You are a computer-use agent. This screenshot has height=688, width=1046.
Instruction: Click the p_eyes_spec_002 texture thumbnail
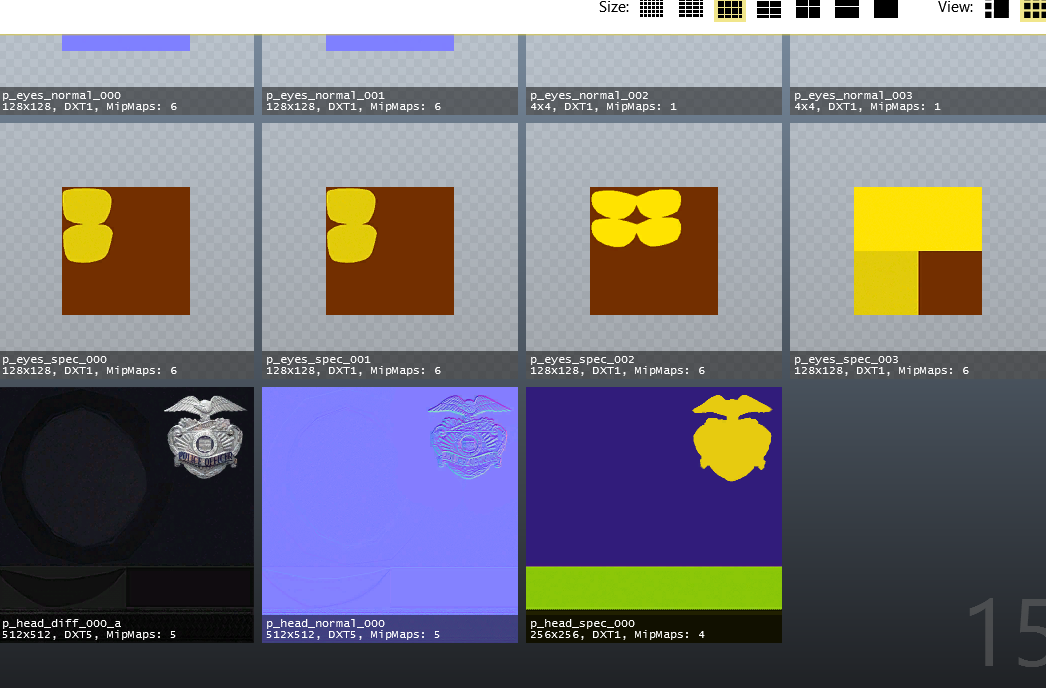tap(654, 251)
